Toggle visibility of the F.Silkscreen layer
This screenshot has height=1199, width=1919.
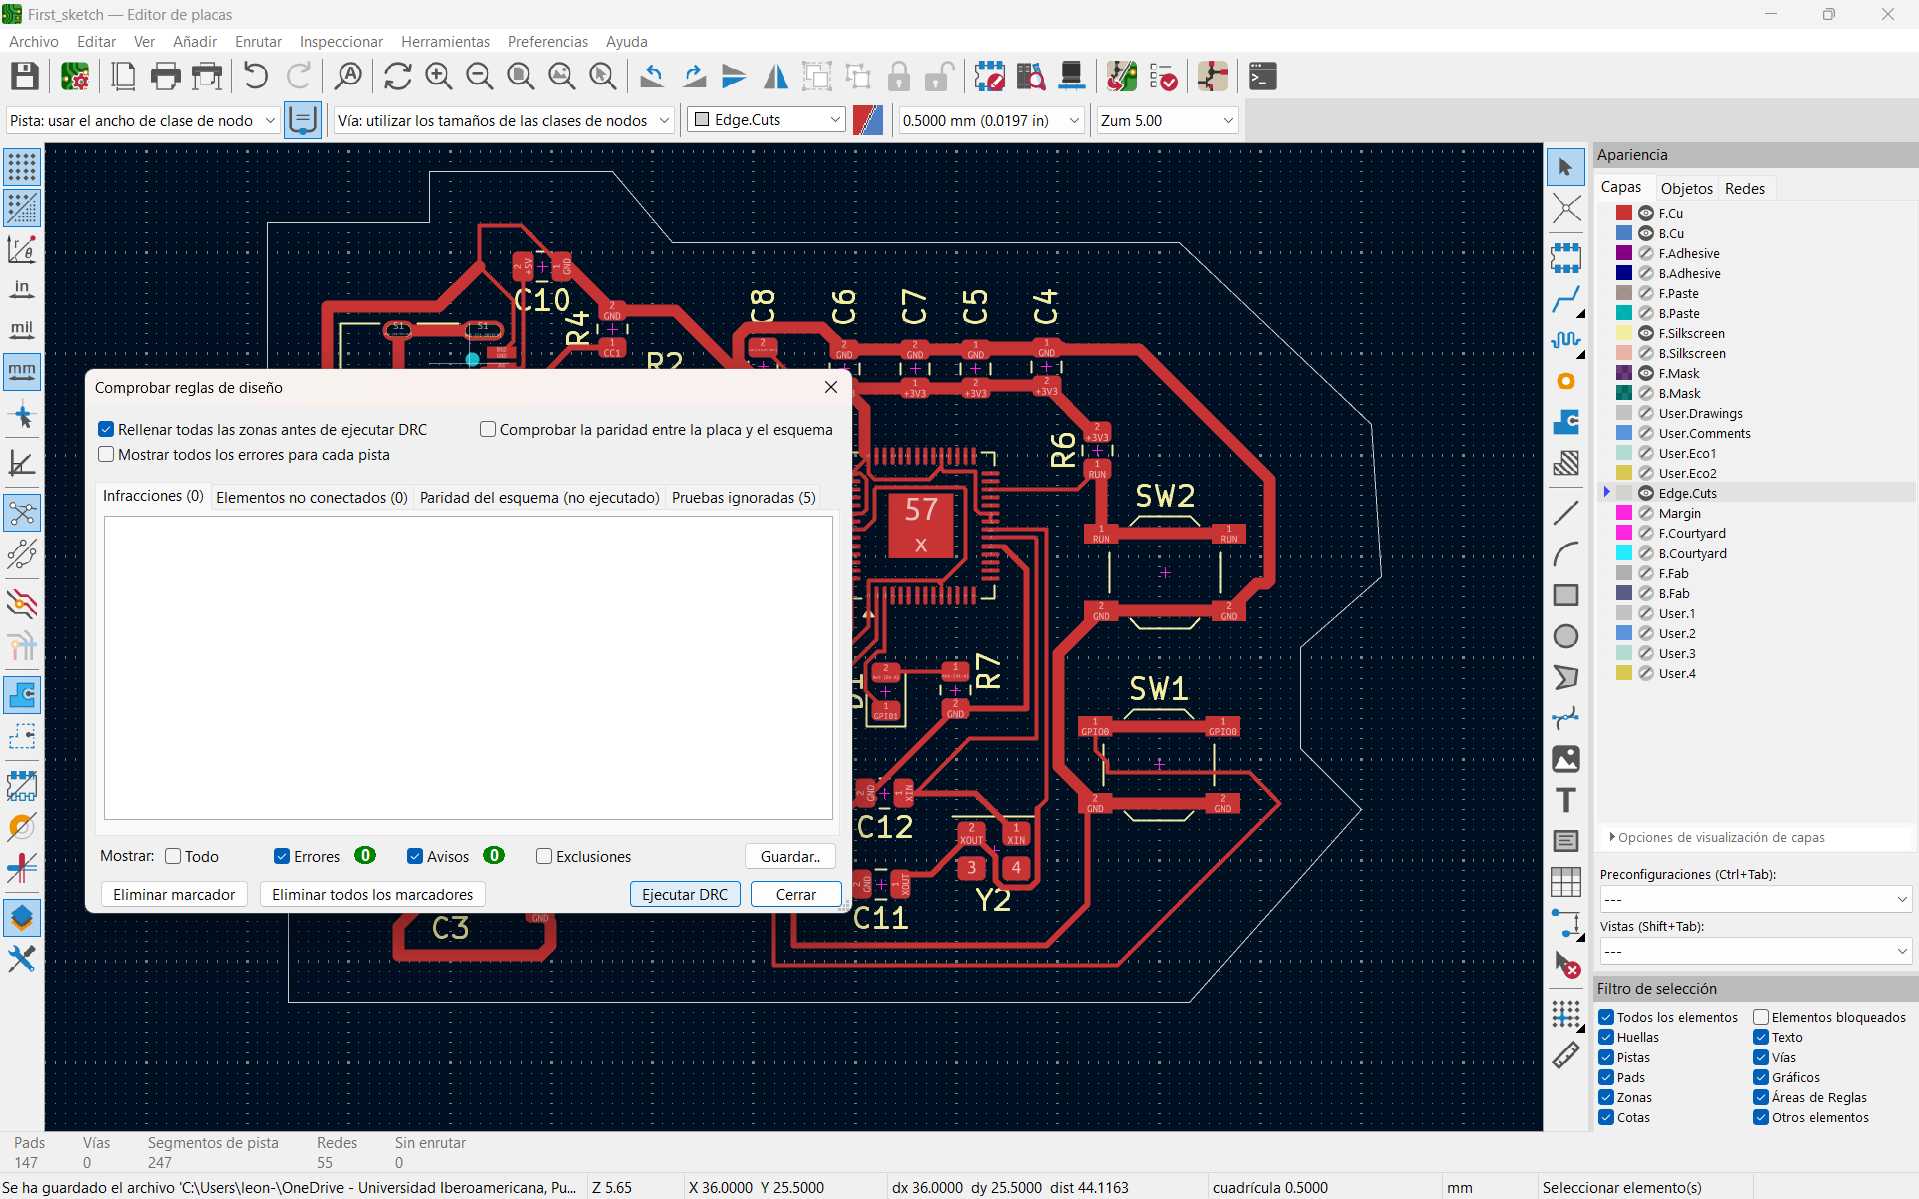1645,333
